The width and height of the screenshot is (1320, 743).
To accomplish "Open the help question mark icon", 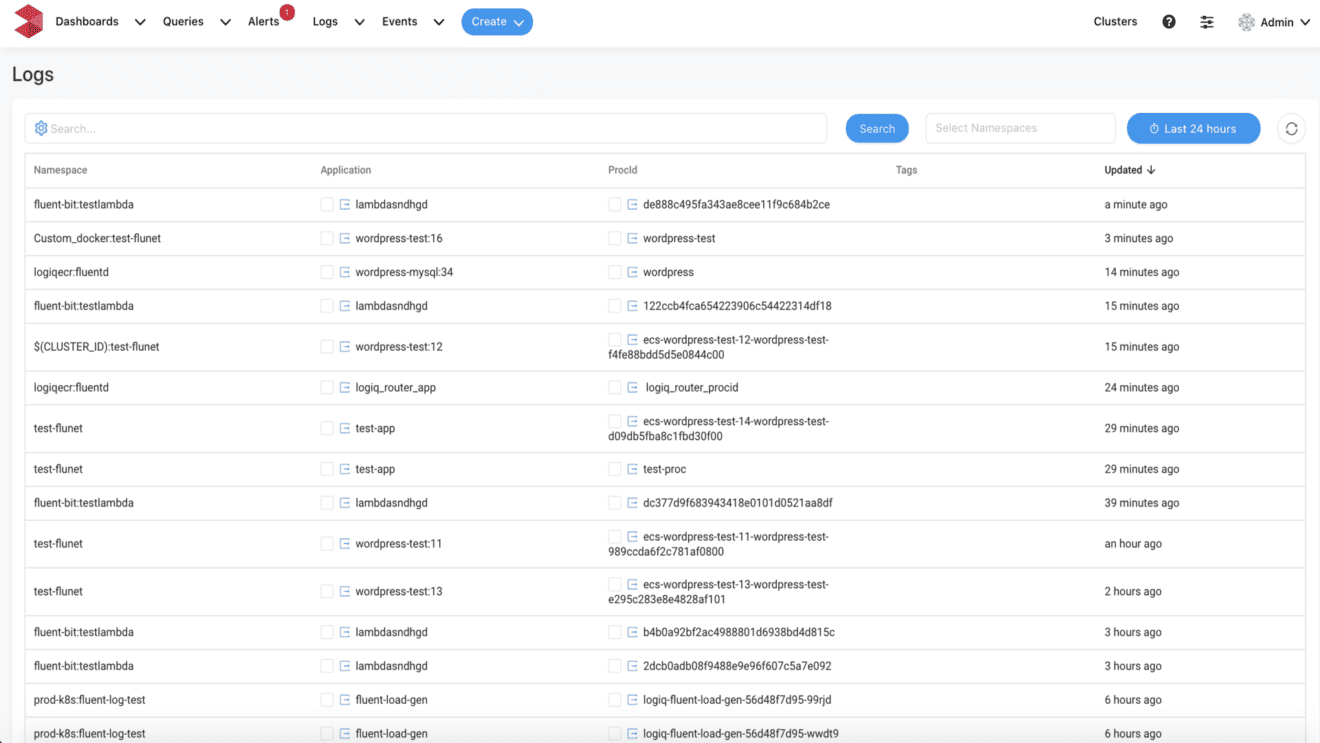I will [x=1169, y=22].
